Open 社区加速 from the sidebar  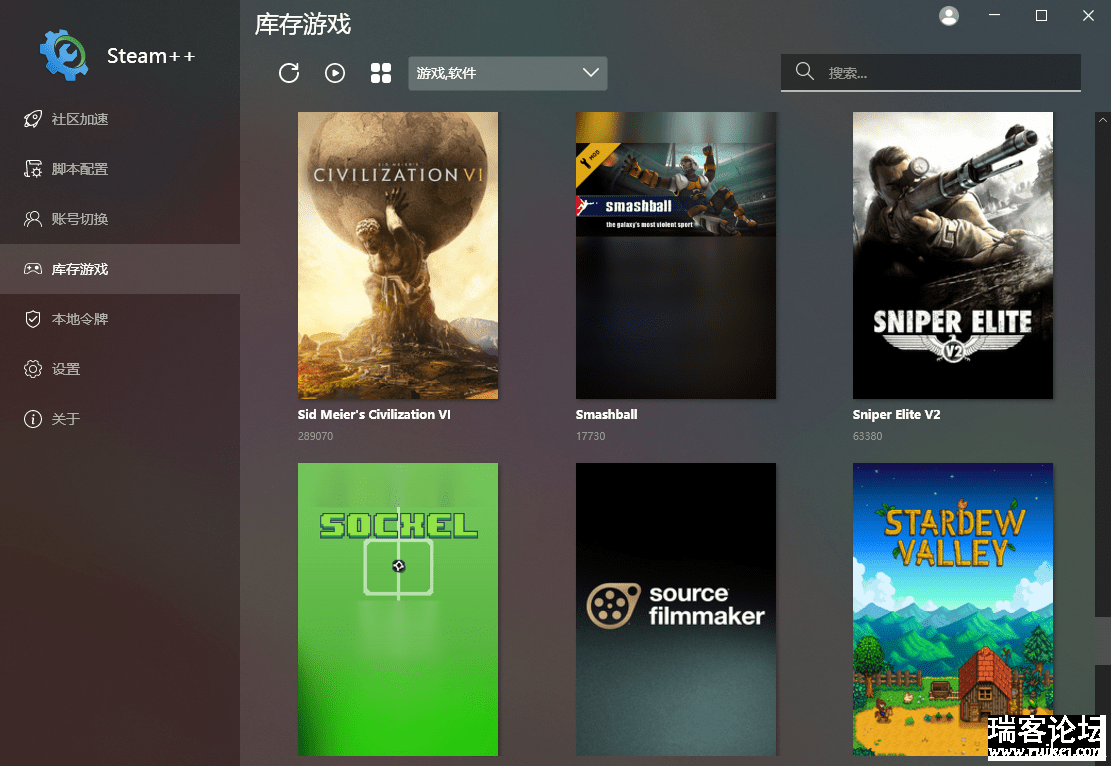coord(80,119)
